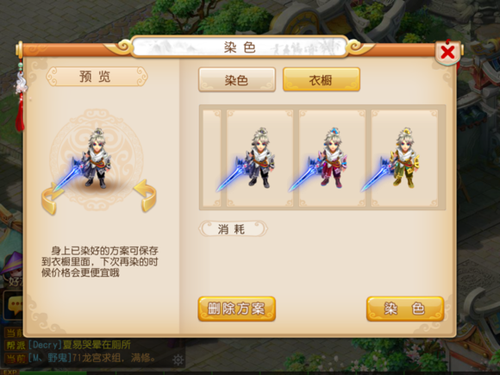The width and height of the screenshot is (500, 375).
Task: Select the dark purple outfit scheme
Action: point(260,158)
